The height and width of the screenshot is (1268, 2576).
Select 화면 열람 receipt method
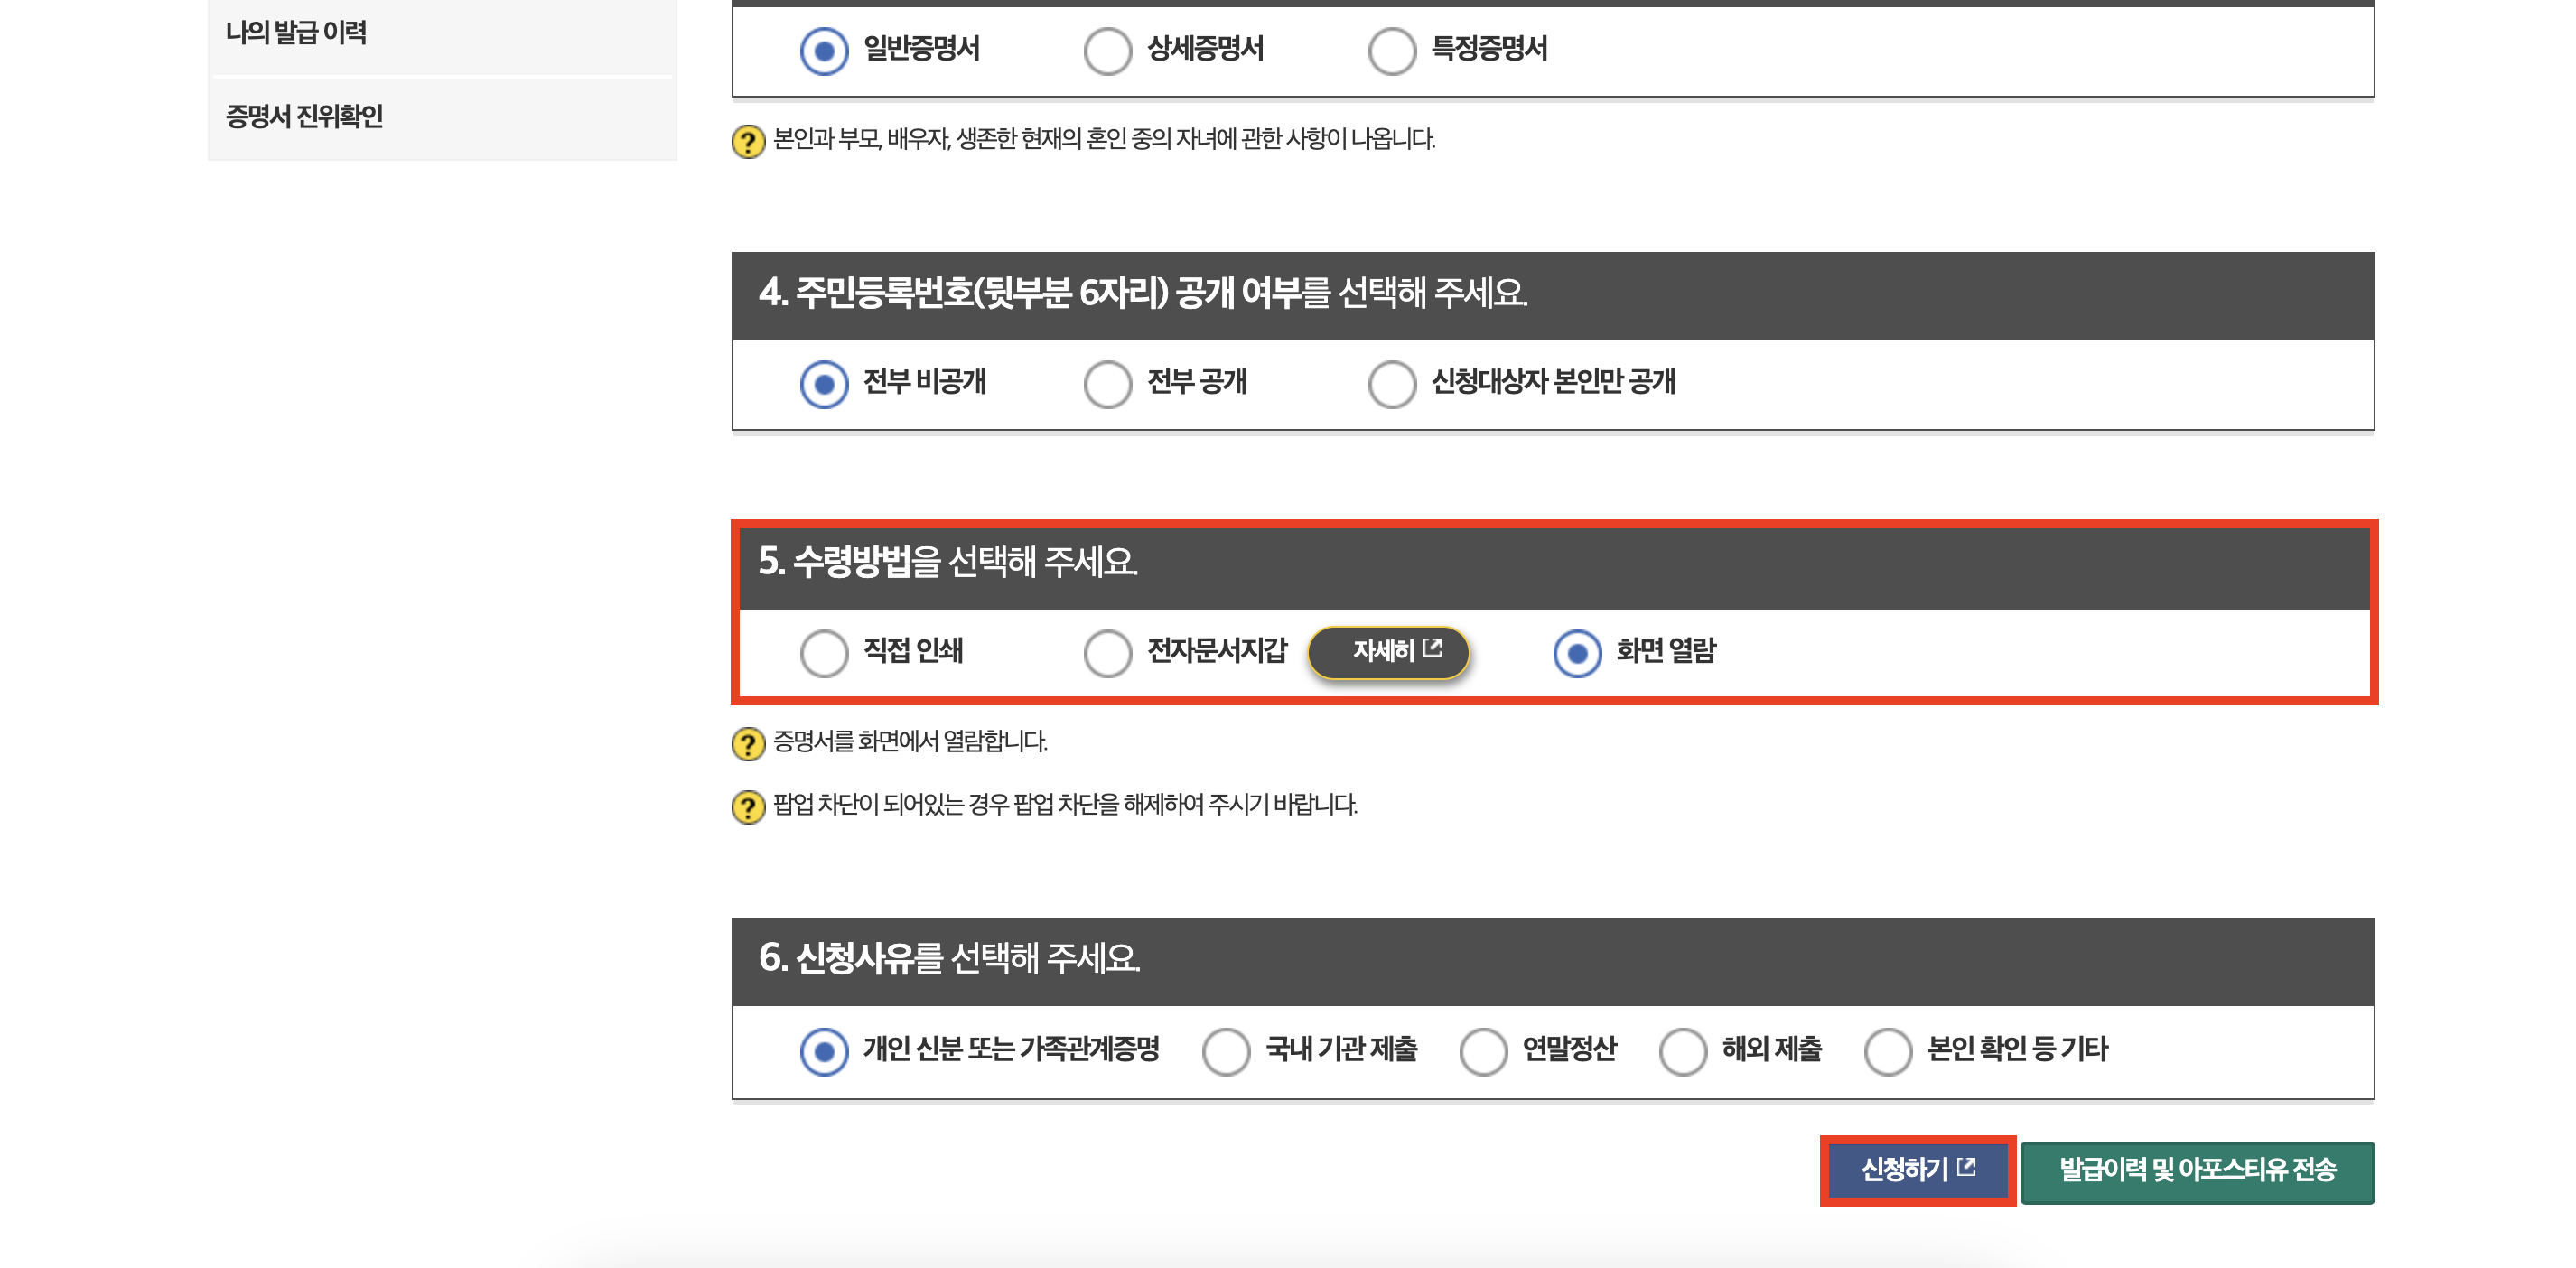(1578, 651)
